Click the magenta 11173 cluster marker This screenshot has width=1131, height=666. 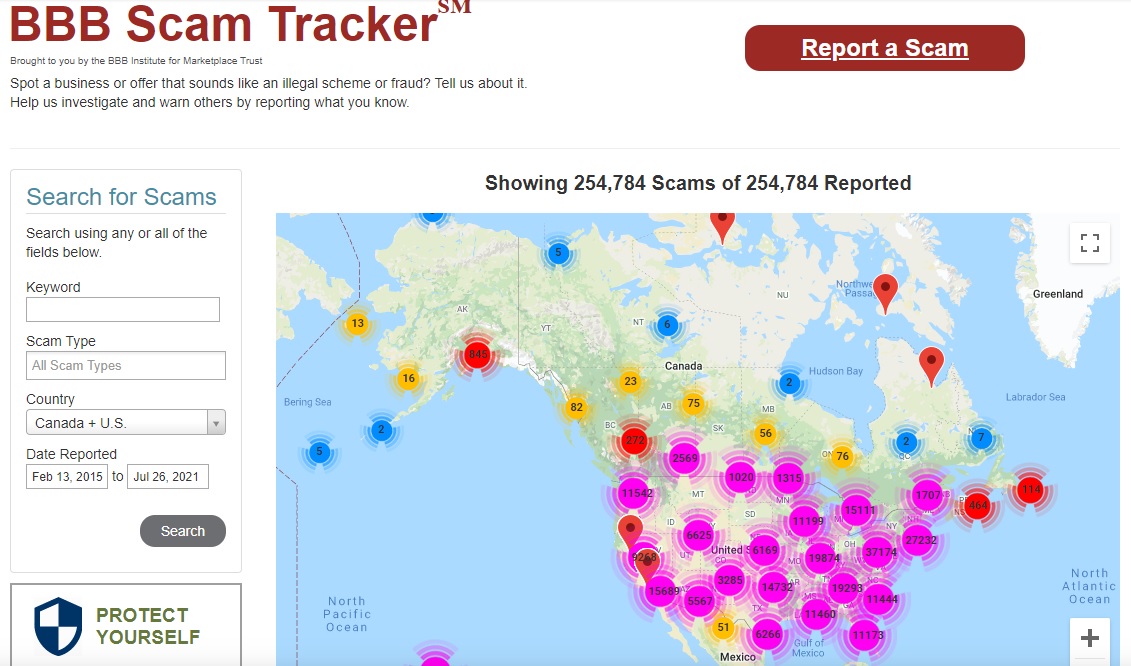867,635
